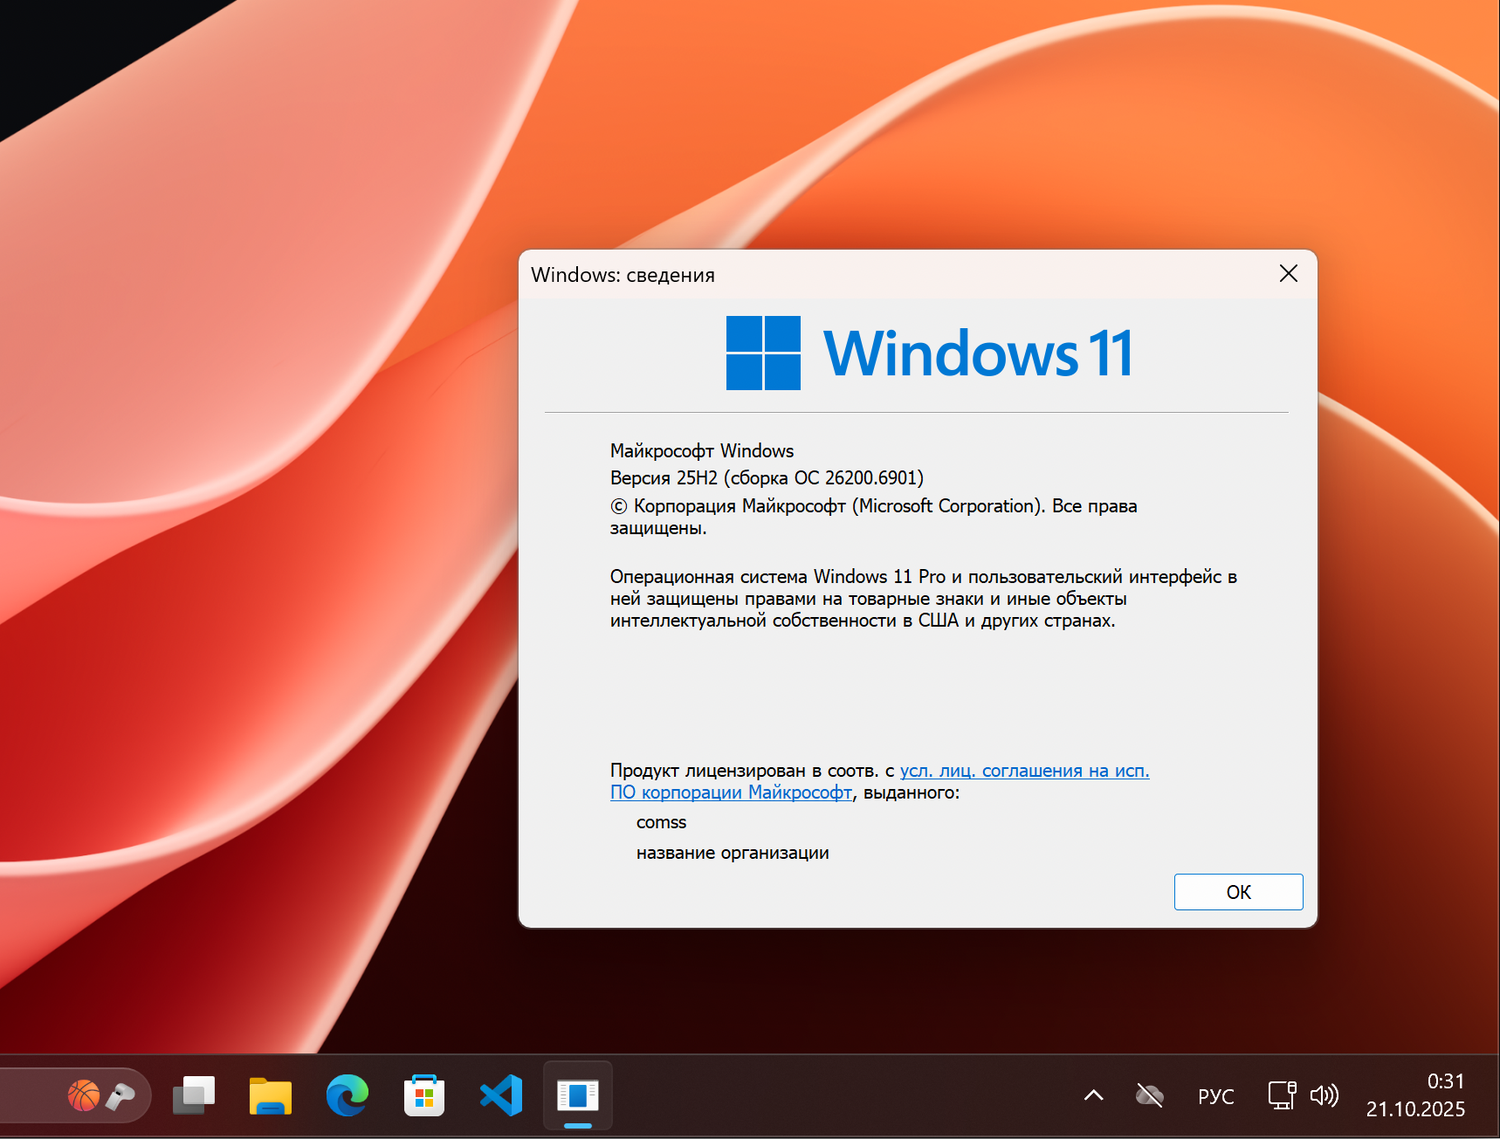Image resolution: width=1500 pixels, height=1139 pixels.
Task: Open Microsoft Store from the taskbar
Action: coord(423,1095)
